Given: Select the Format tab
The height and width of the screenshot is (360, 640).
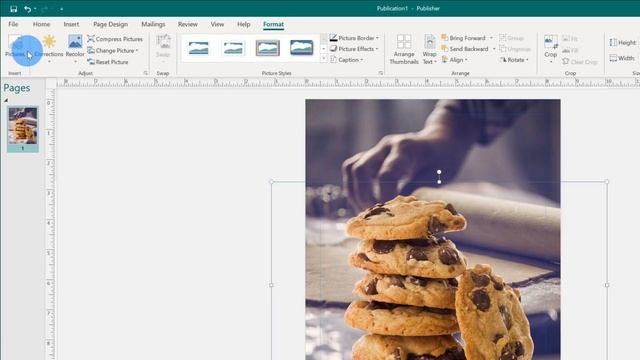Looking at the screenshot, I should pyautogui.click(x=273, y=24).
